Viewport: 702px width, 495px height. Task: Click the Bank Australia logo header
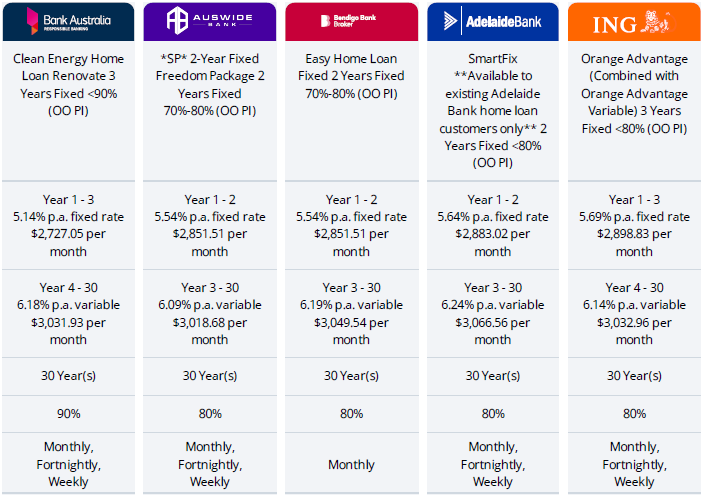tap(68, 21)
